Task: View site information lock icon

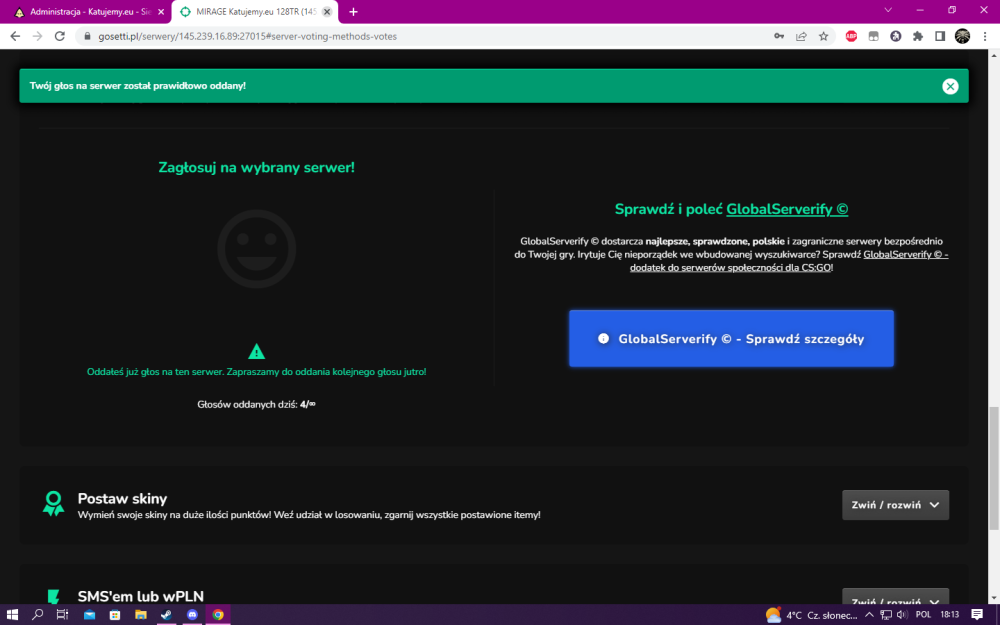Action: 88,36
